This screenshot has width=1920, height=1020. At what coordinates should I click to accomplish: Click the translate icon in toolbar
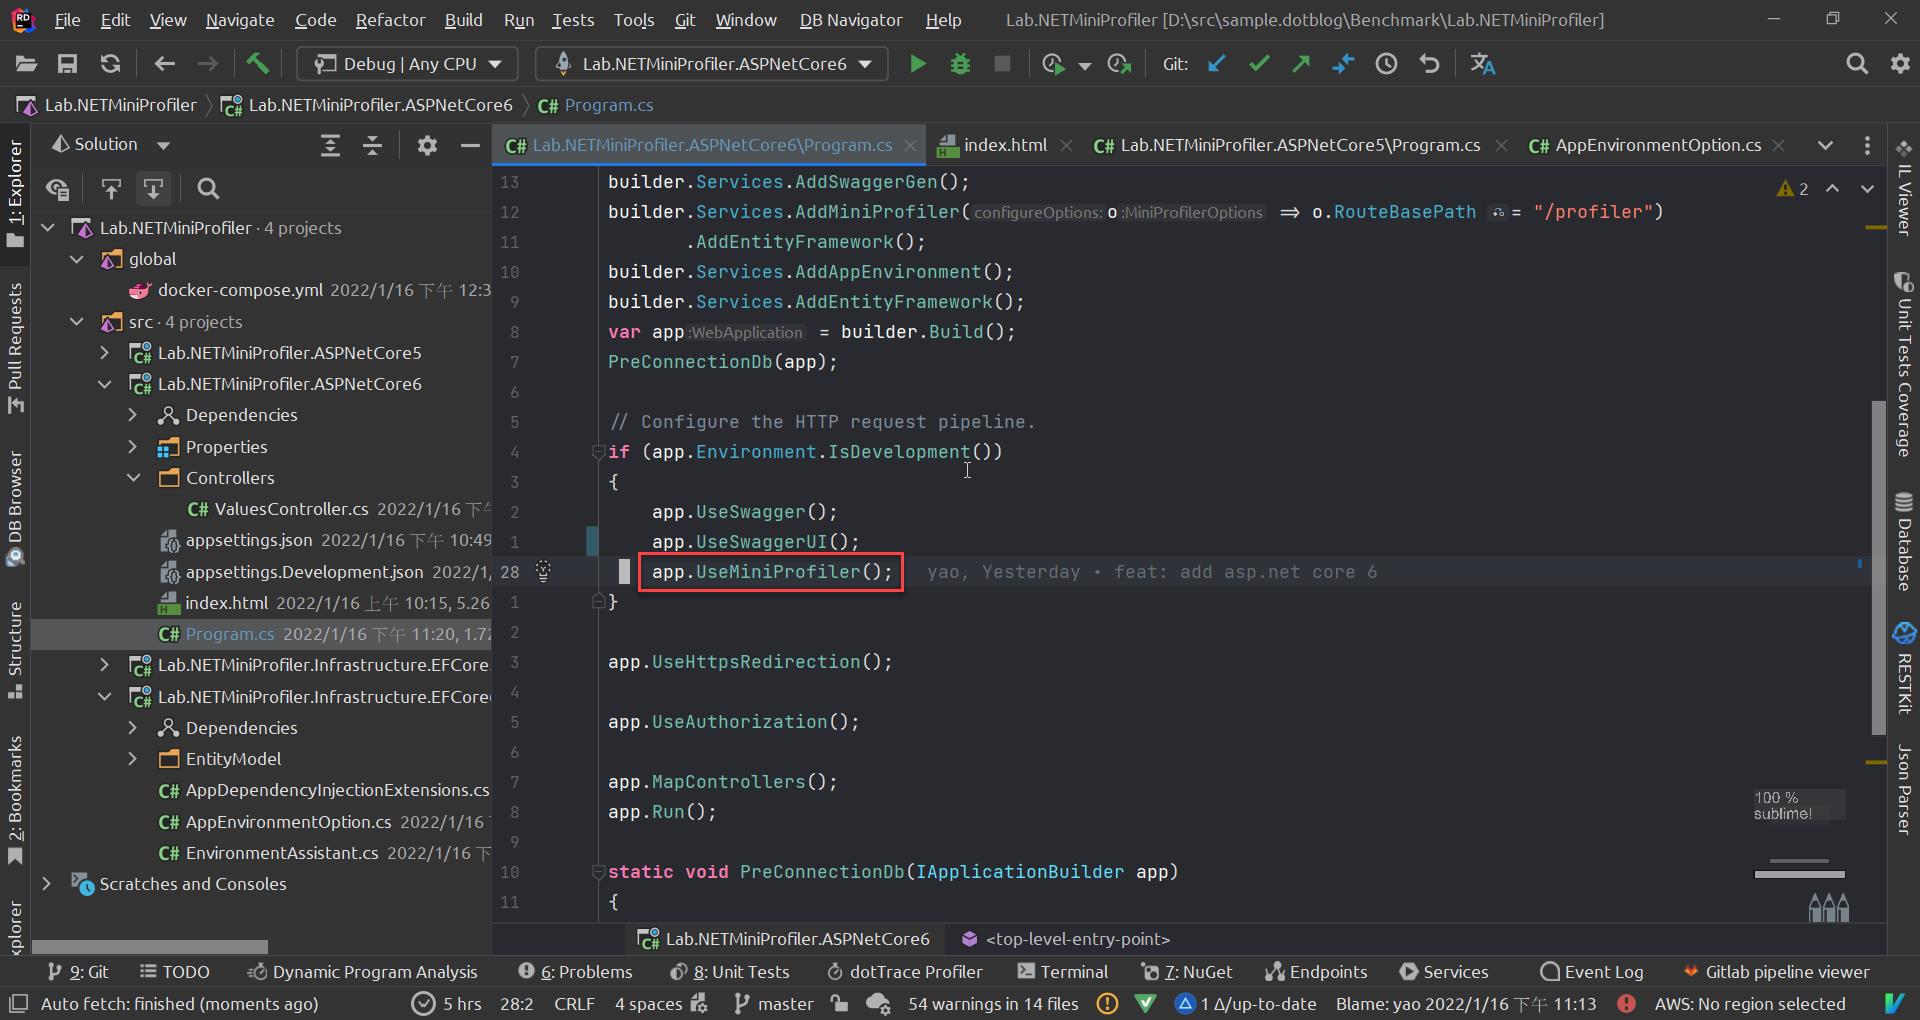click(1483, 64)
